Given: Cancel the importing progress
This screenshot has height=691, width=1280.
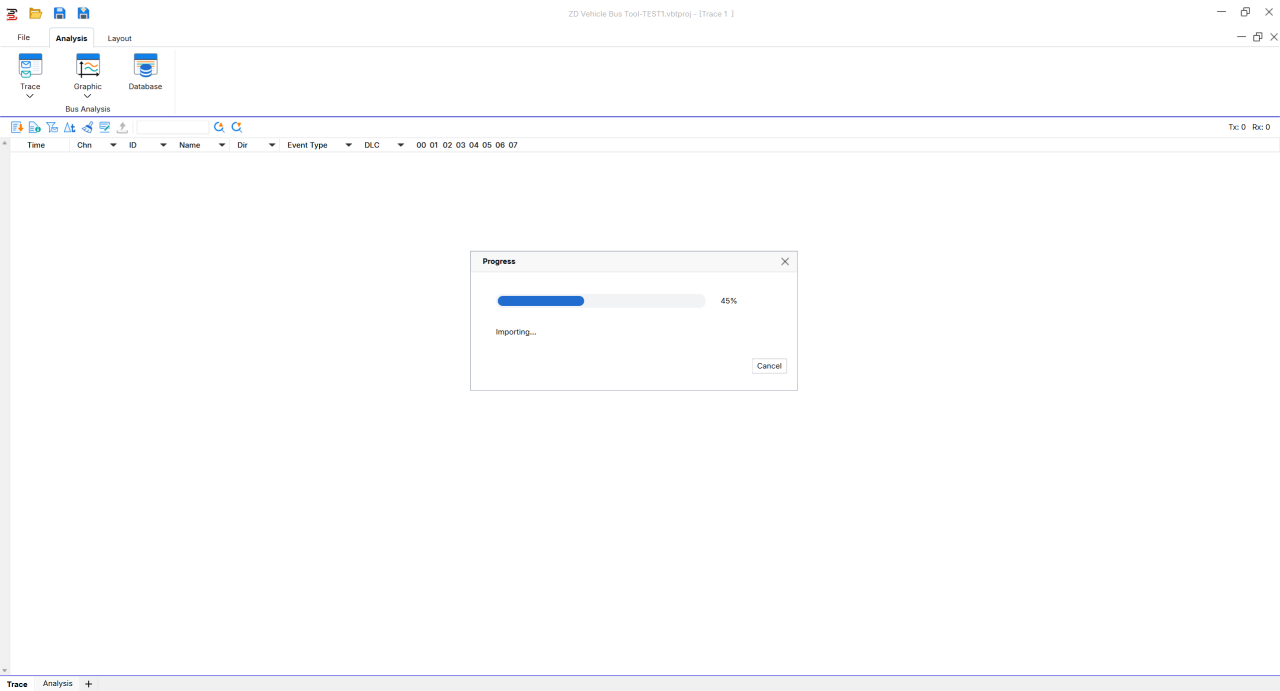Looking at the screenshot, I should coord(769,366).
